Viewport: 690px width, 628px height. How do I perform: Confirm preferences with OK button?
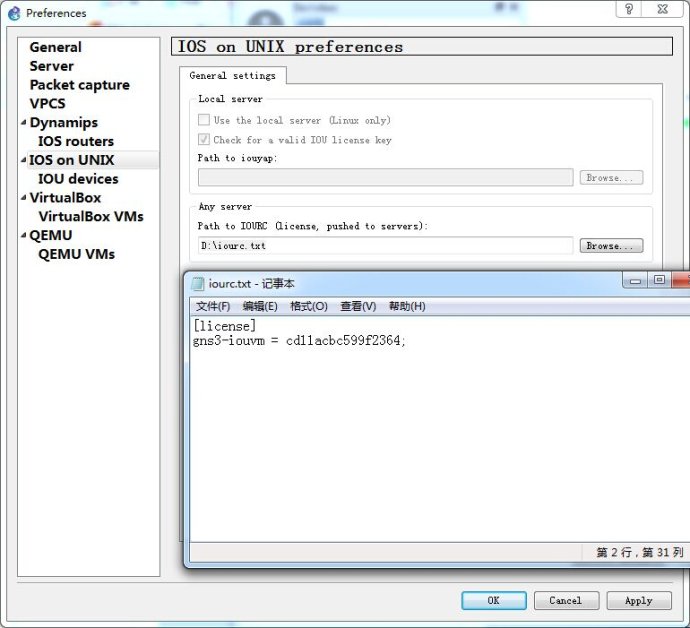[494, 600]
